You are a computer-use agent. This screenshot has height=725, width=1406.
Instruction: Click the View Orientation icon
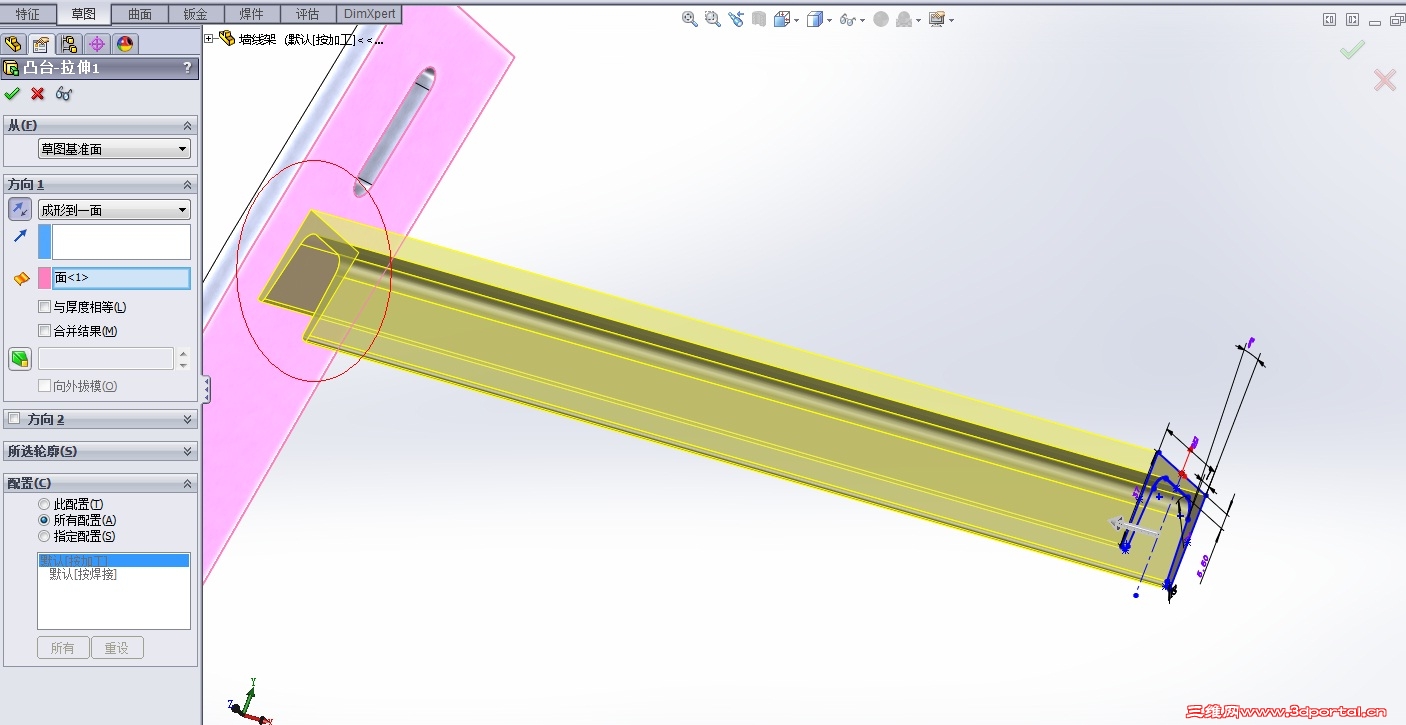tap(781, 19)
